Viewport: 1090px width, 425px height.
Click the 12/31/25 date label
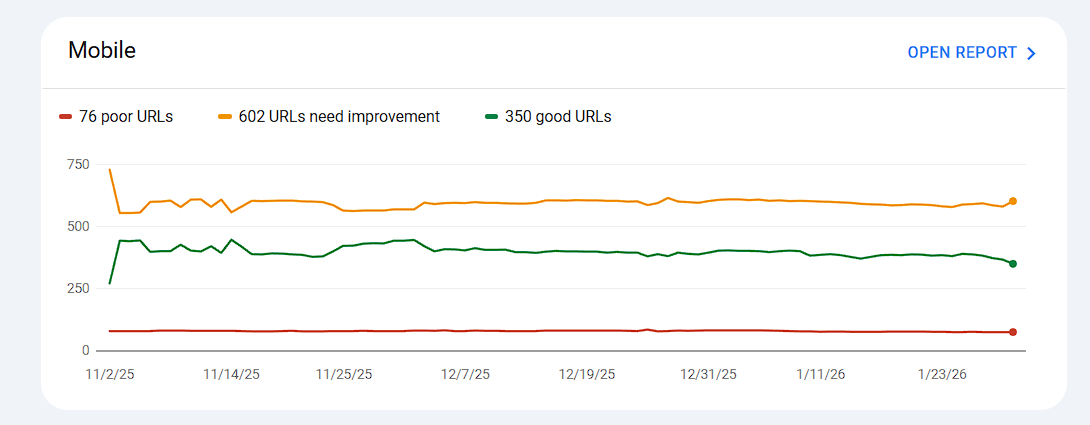[x=708, y=375]
